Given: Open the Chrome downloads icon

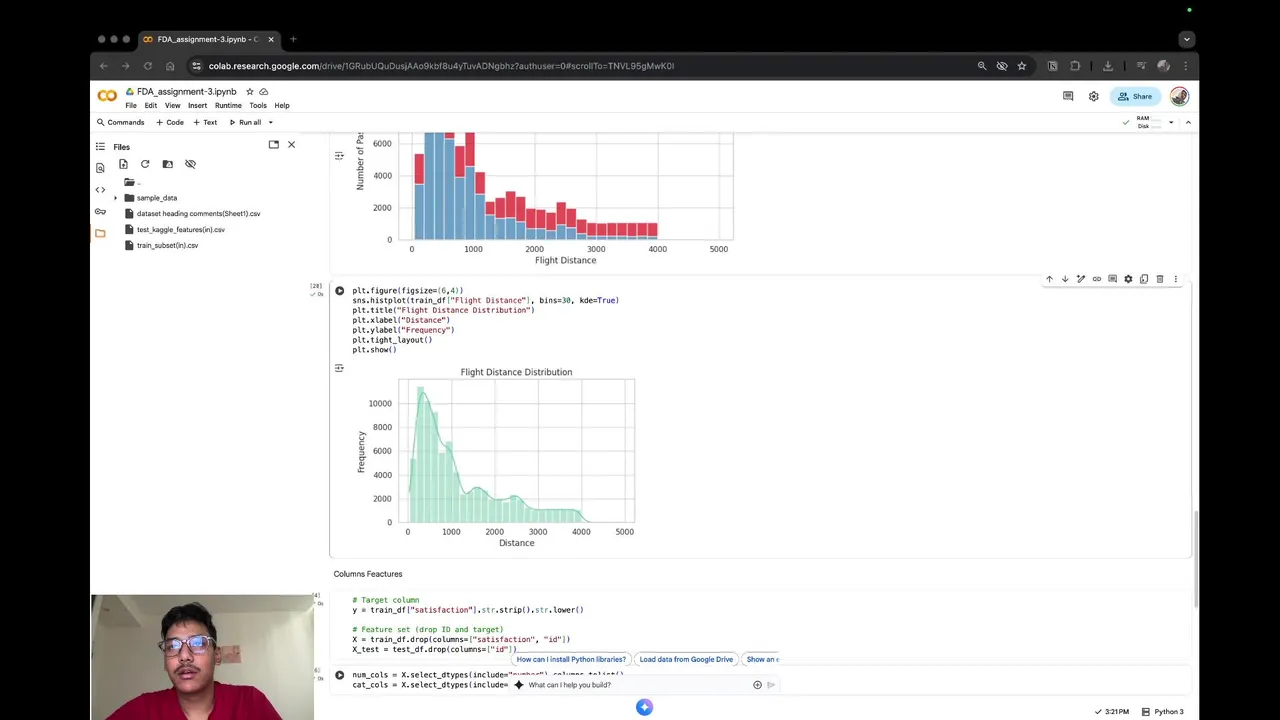Looking at the screenshot, I should coord(1108,66).
